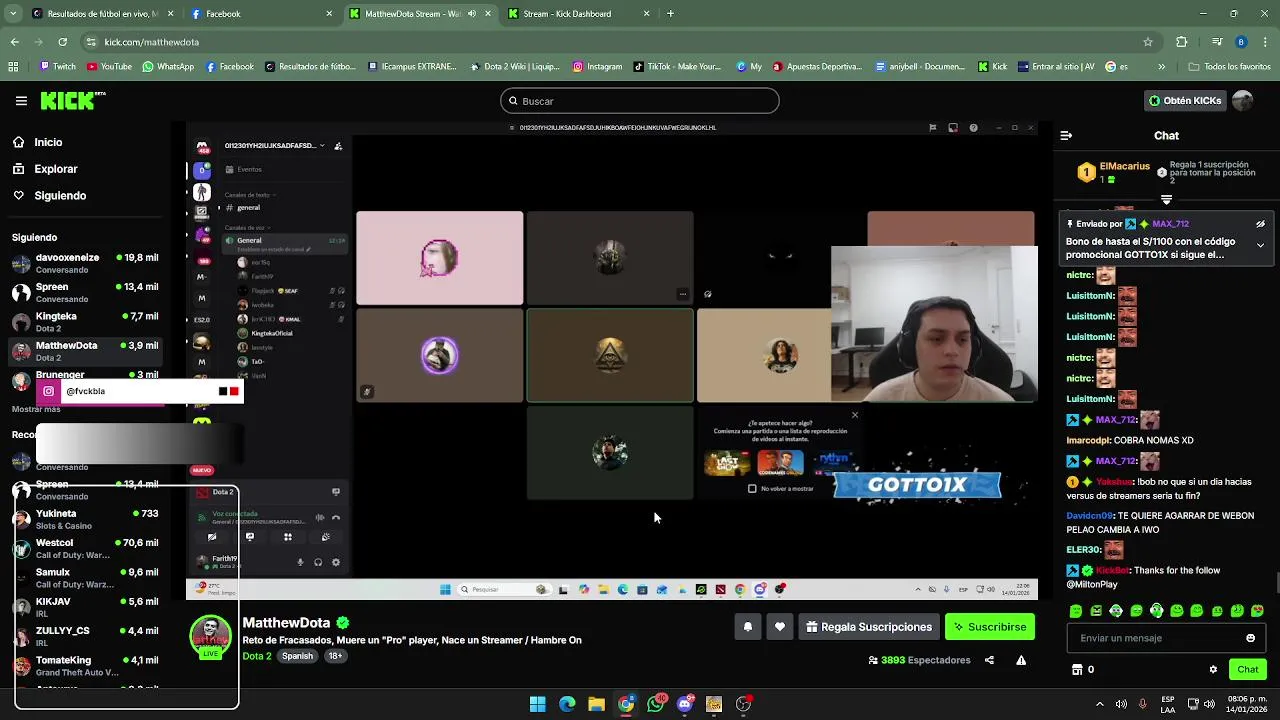Image resolution: width=1280 pixels, height=720 pixels.
Task: Click Mostrar más under followed channels
Action: (36, 409)
